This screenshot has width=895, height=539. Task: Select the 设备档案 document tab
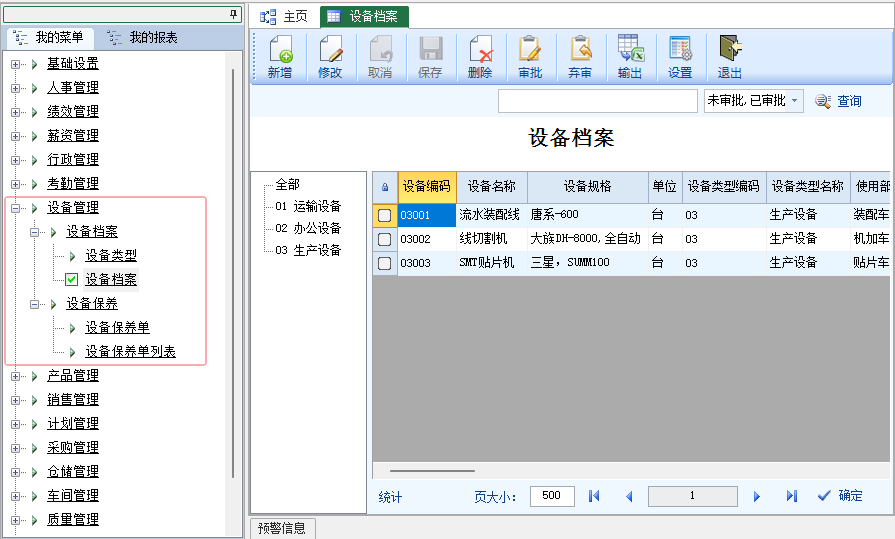pos(364,17)
